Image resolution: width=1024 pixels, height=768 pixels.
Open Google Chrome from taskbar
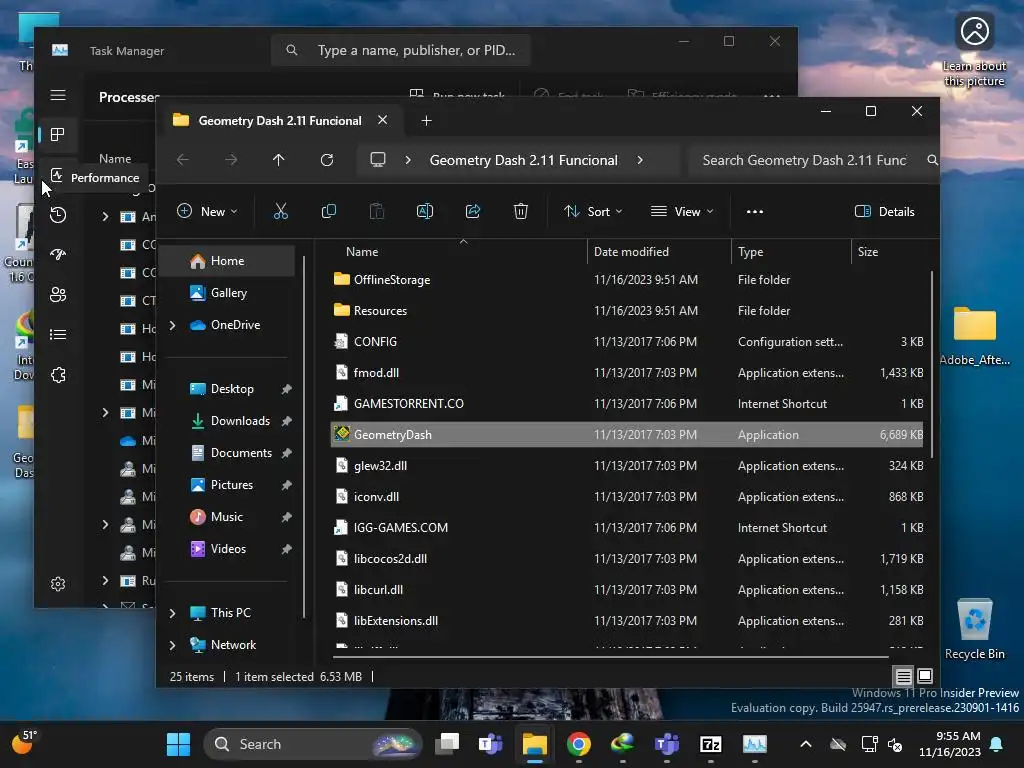tap(579, 744)
